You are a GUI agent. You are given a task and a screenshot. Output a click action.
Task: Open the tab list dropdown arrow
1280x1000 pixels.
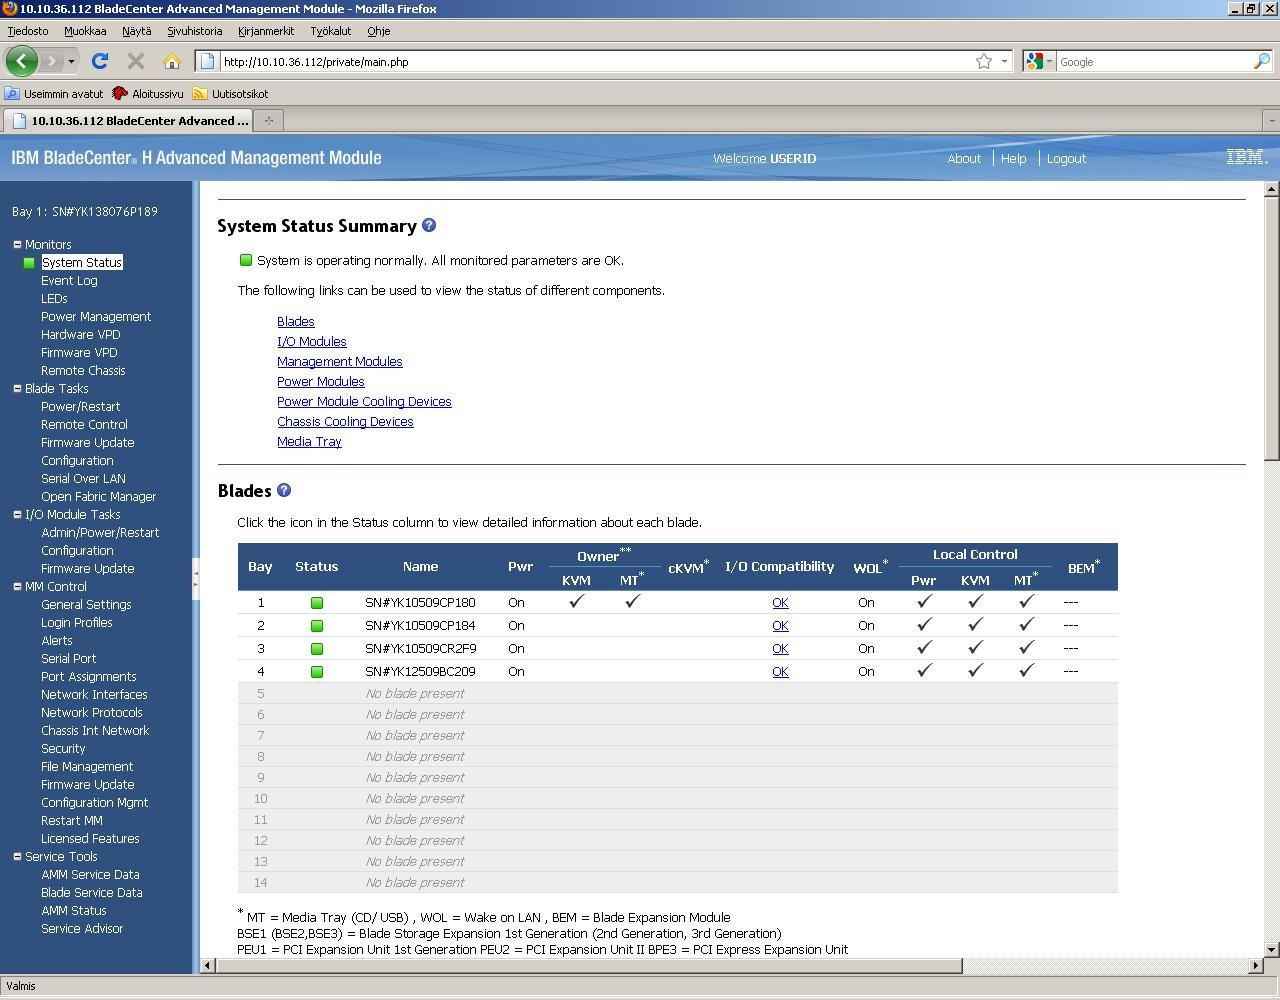coord(1271,120)
